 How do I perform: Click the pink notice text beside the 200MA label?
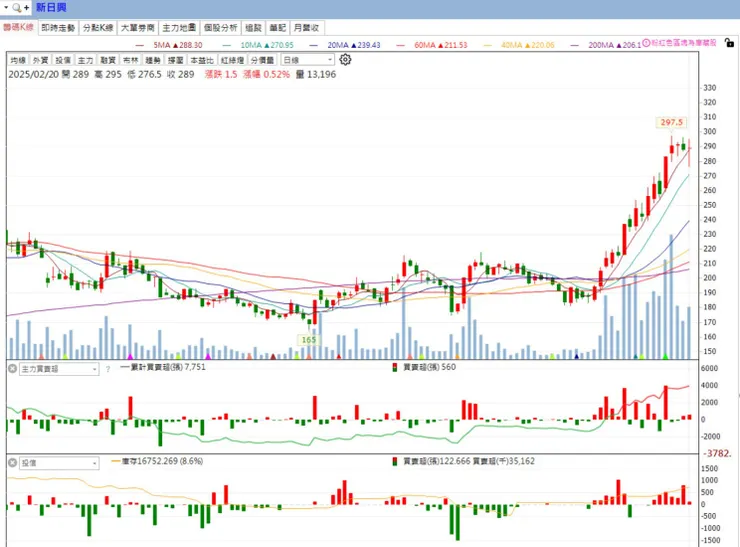(684, 43)
